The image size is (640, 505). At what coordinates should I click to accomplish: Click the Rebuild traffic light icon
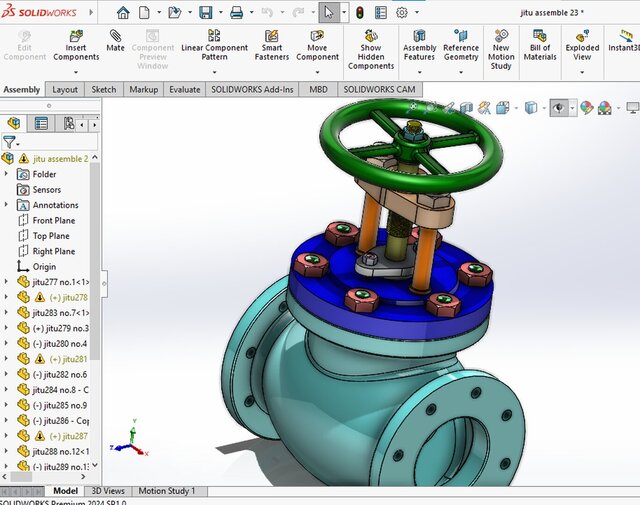pyautogui.click(x=360, y=13)
